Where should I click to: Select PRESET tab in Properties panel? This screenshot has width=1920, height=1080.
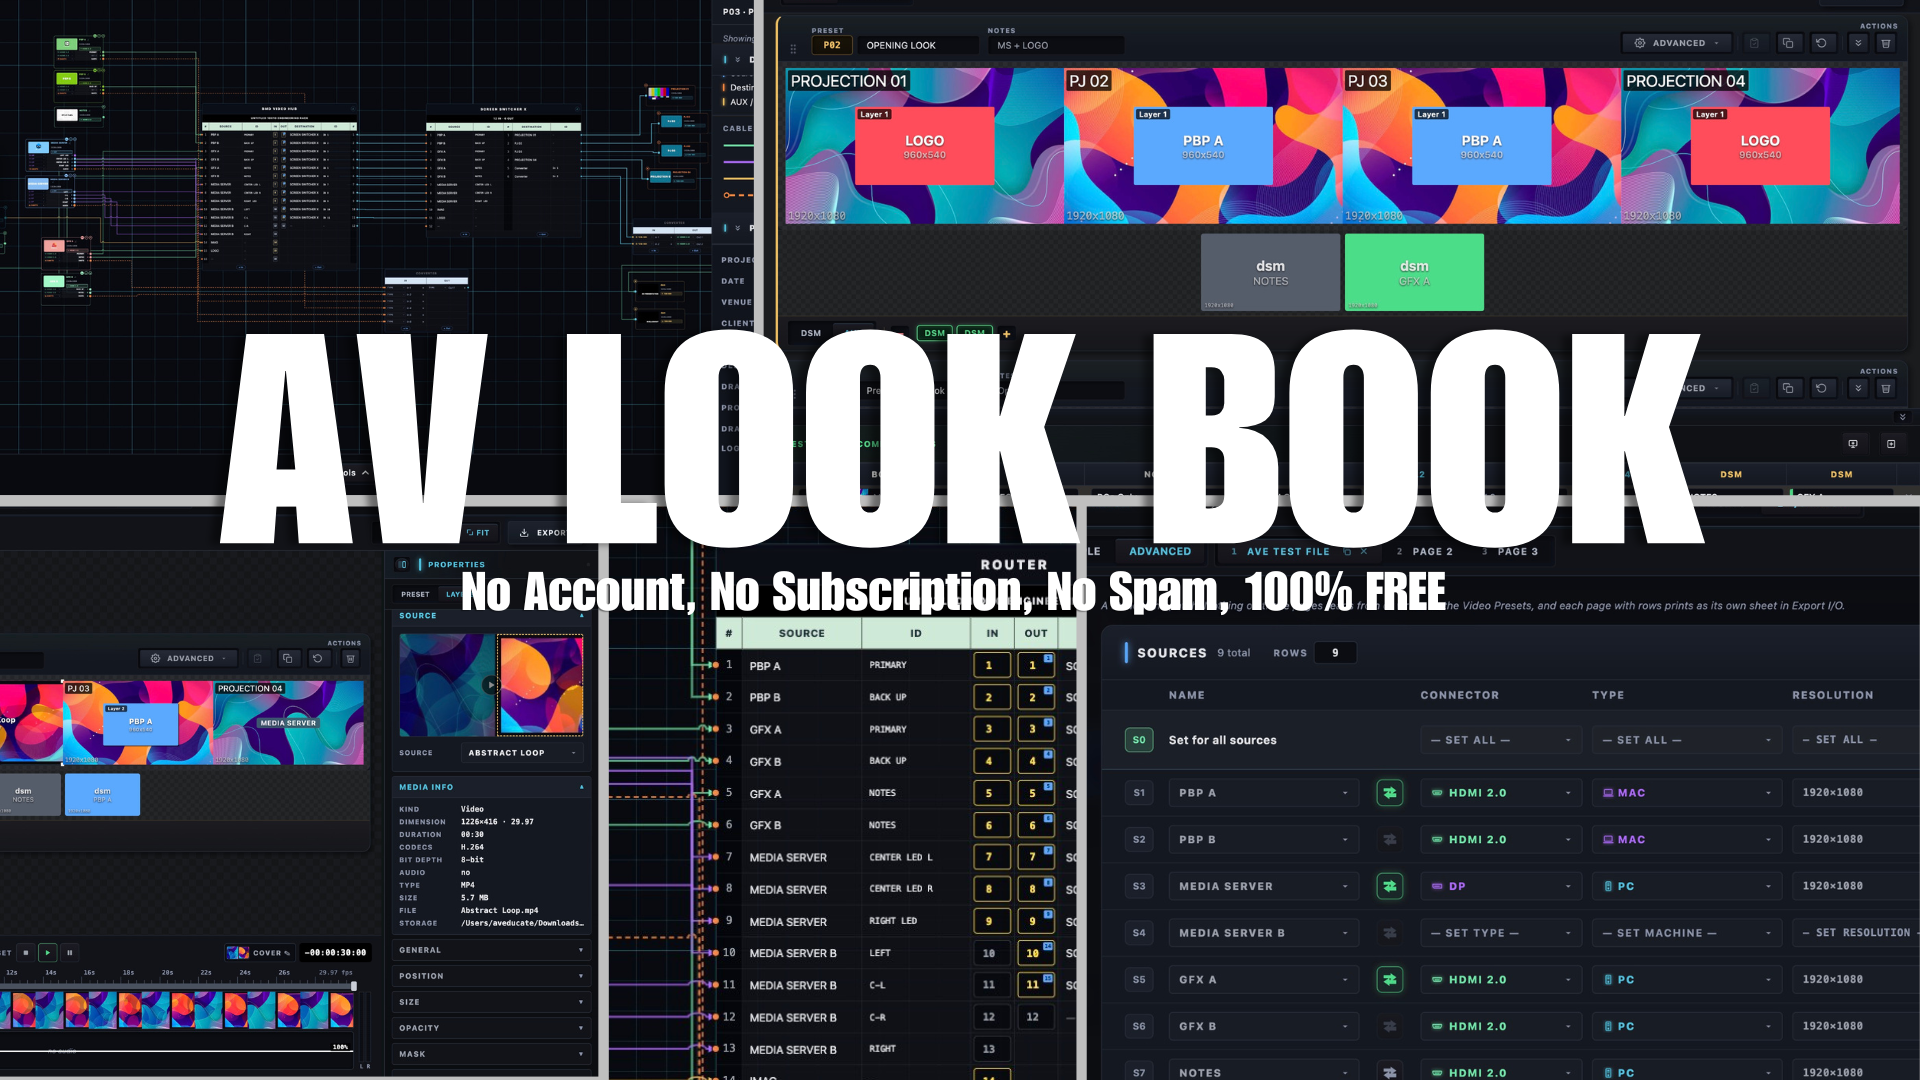[415, 594]
